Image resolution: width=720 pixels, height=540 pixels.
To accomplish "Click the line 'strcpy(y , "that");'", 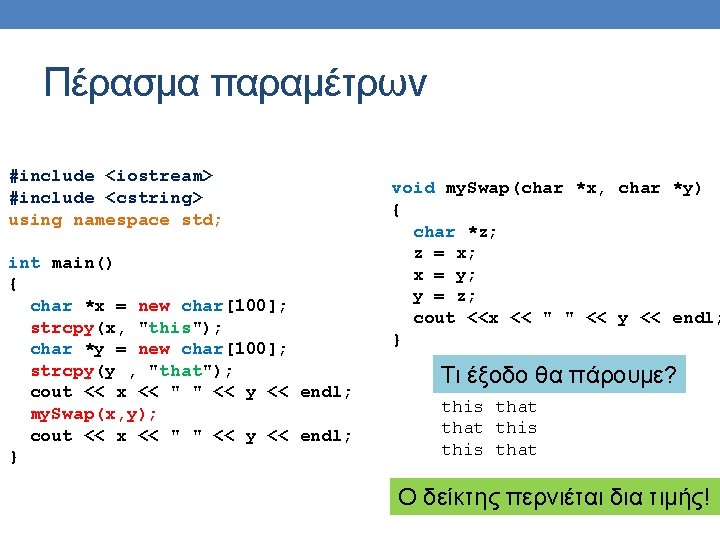I will (x=132, y=371).
